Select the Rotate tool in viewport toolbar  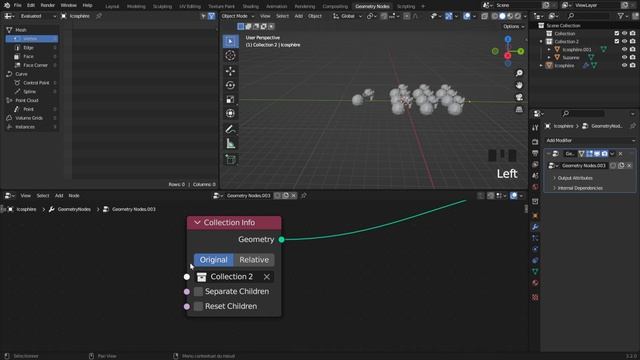tap(230, 85)
